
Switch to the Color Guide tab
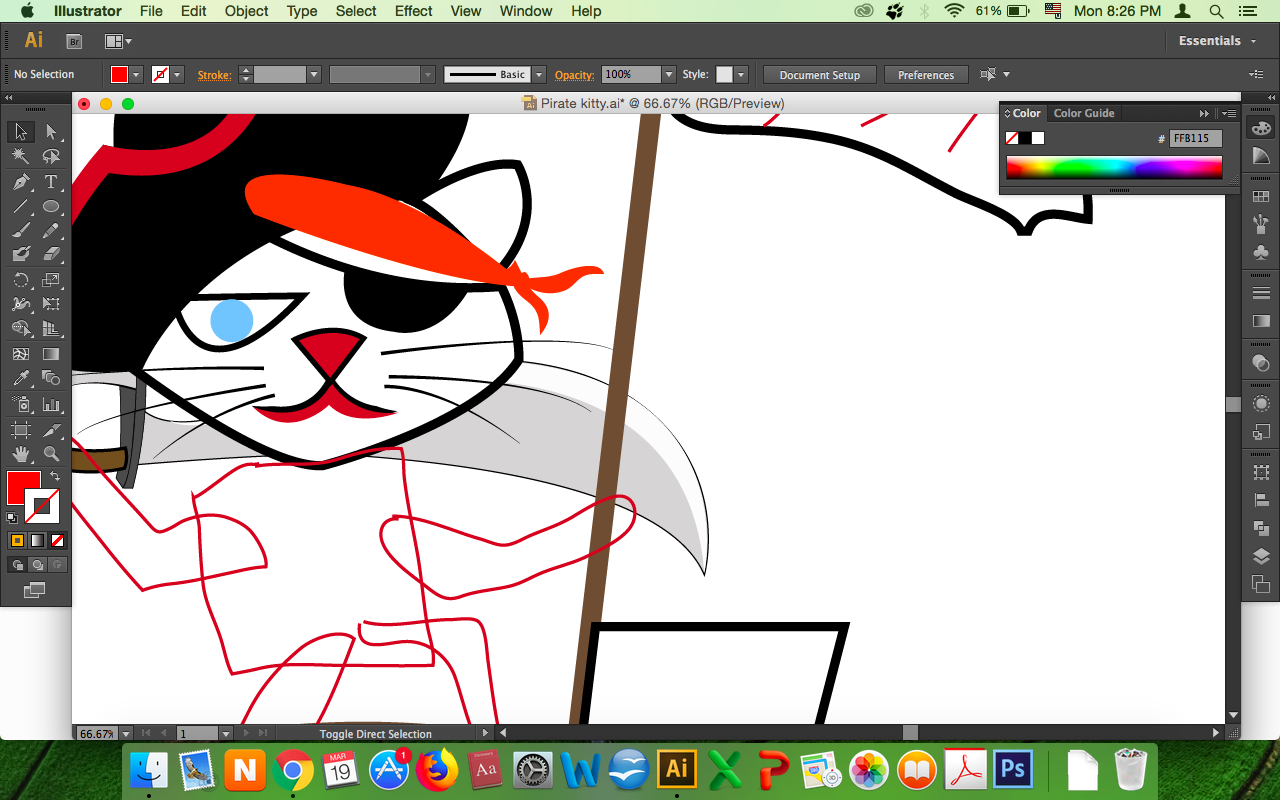[1084, 113]
